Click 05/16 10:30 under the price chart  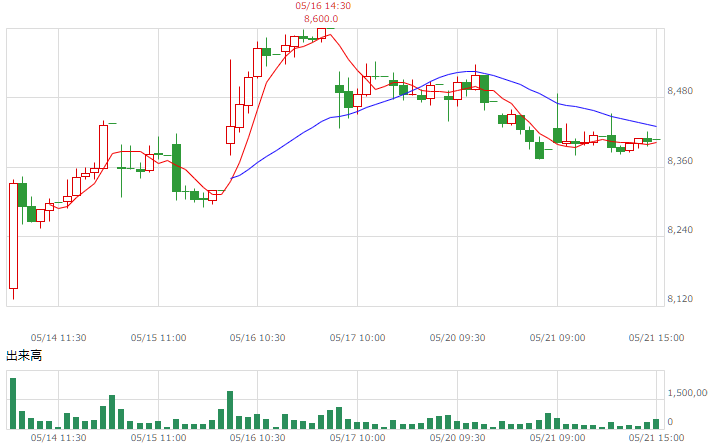pos(257,338)
